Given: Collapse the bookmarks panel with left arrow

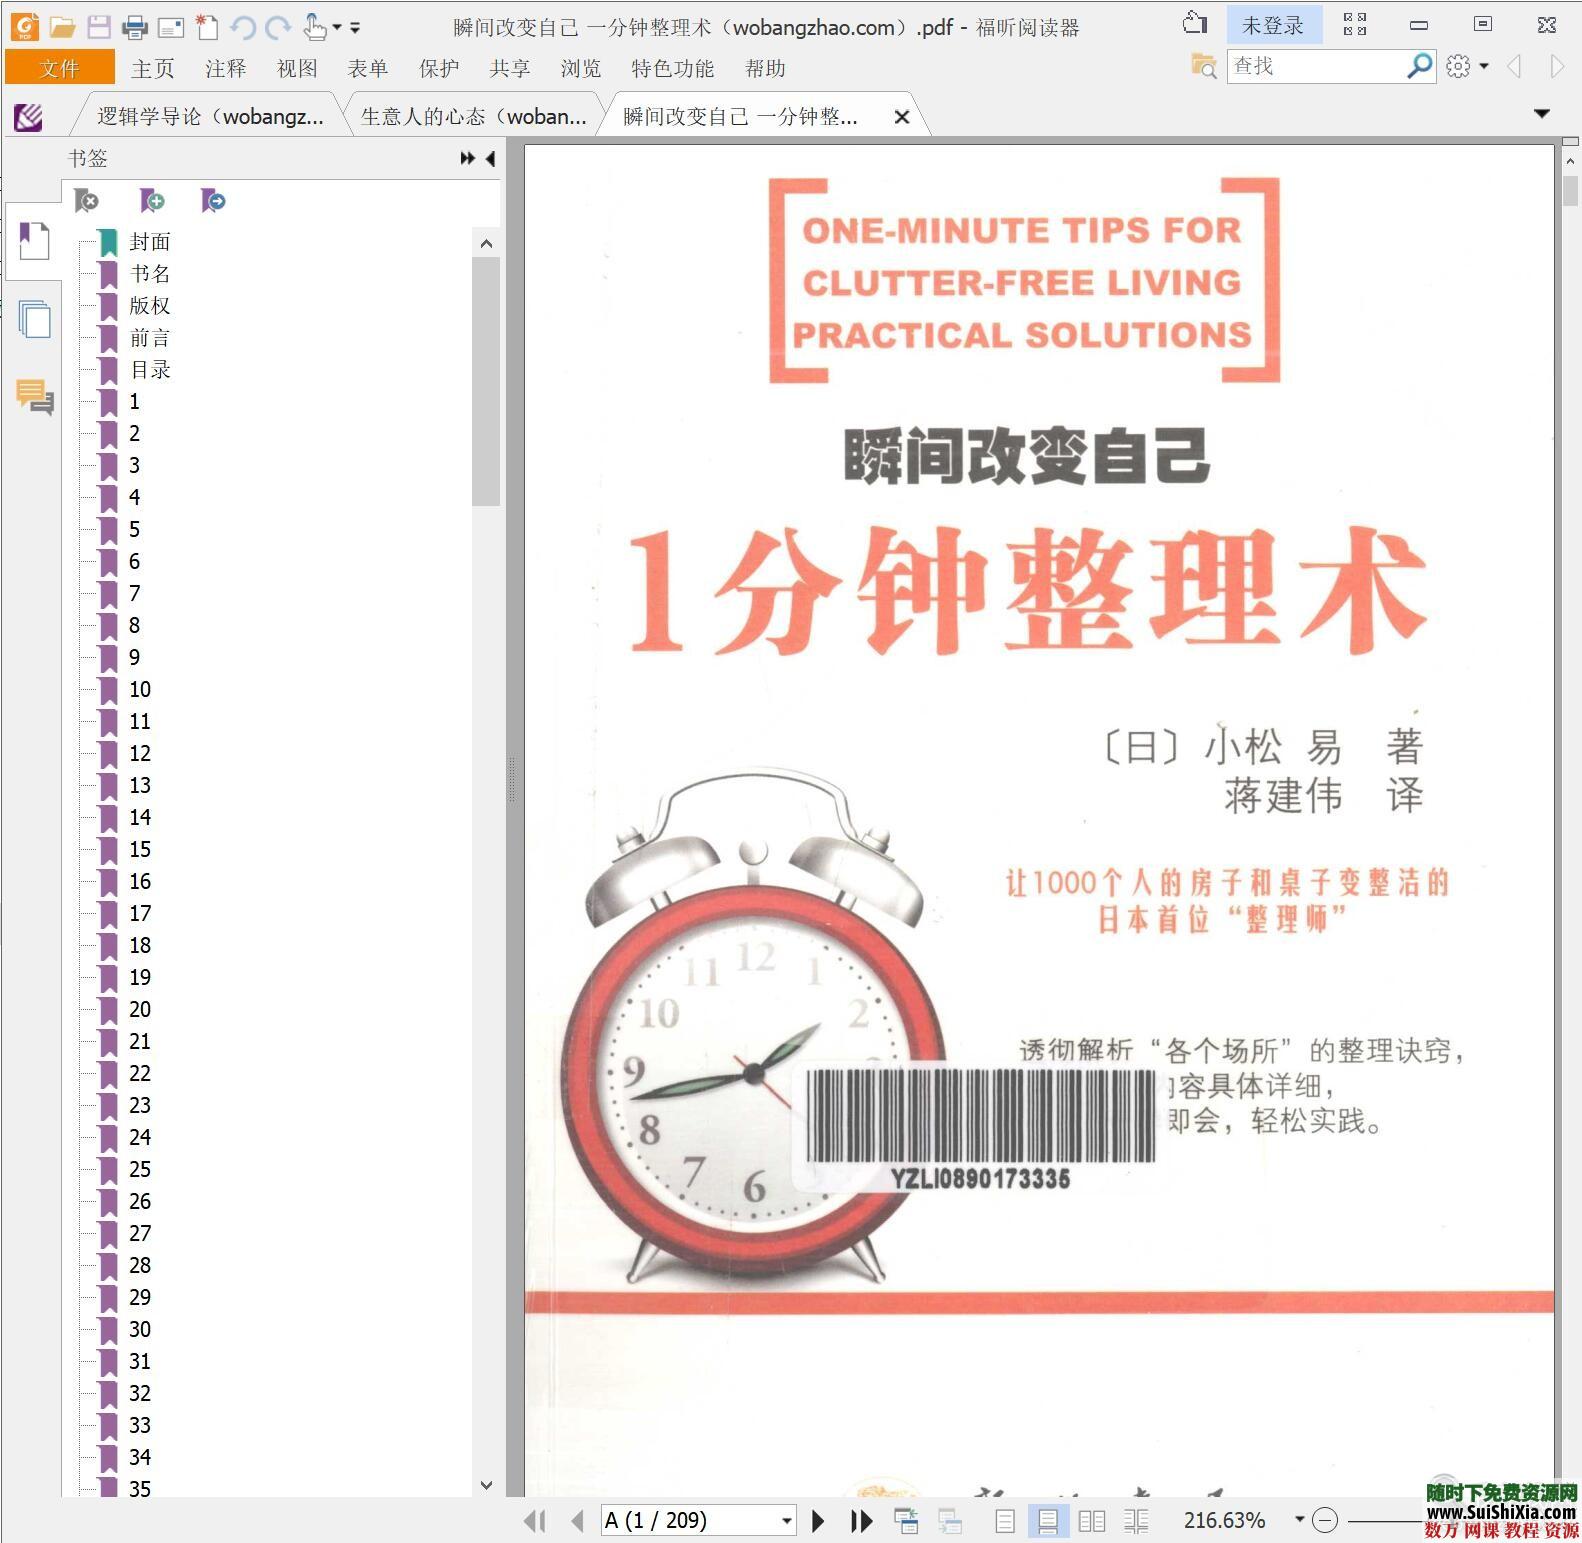Looking at the screenshot, I should pos(490,158).
